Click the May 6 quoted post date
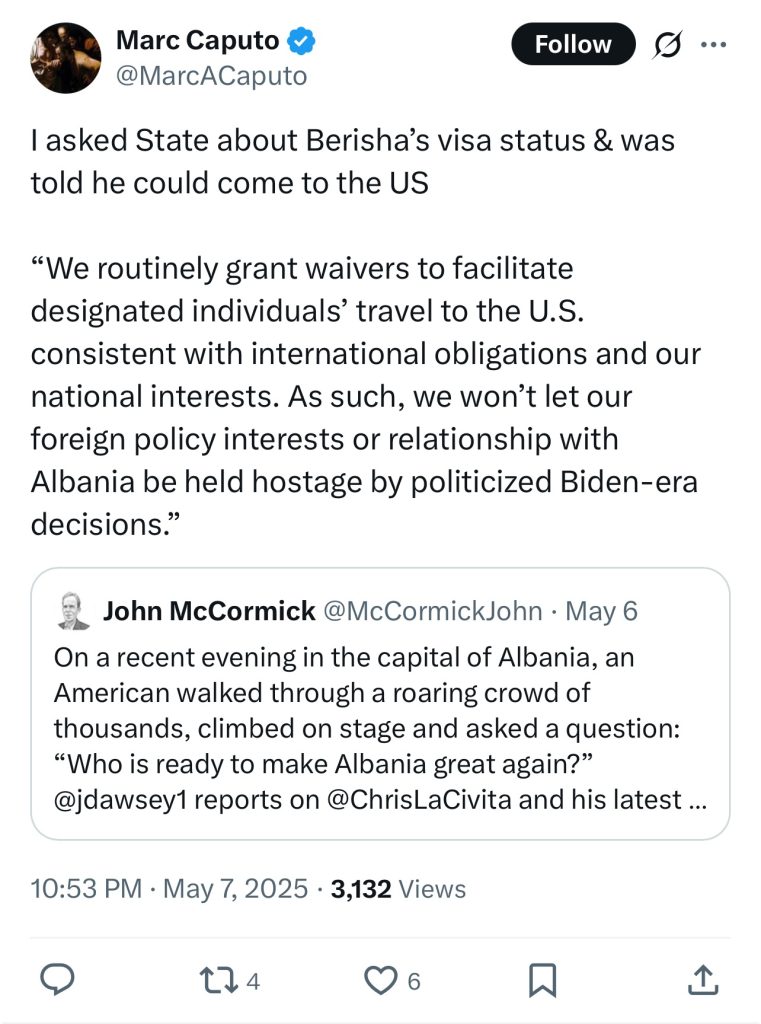761x1024 pixels. [x=601, y=611]
